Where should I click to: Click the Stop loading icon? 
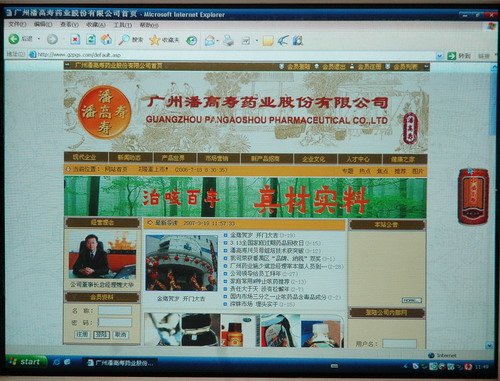pyautogui.click(x=75, y=40)
